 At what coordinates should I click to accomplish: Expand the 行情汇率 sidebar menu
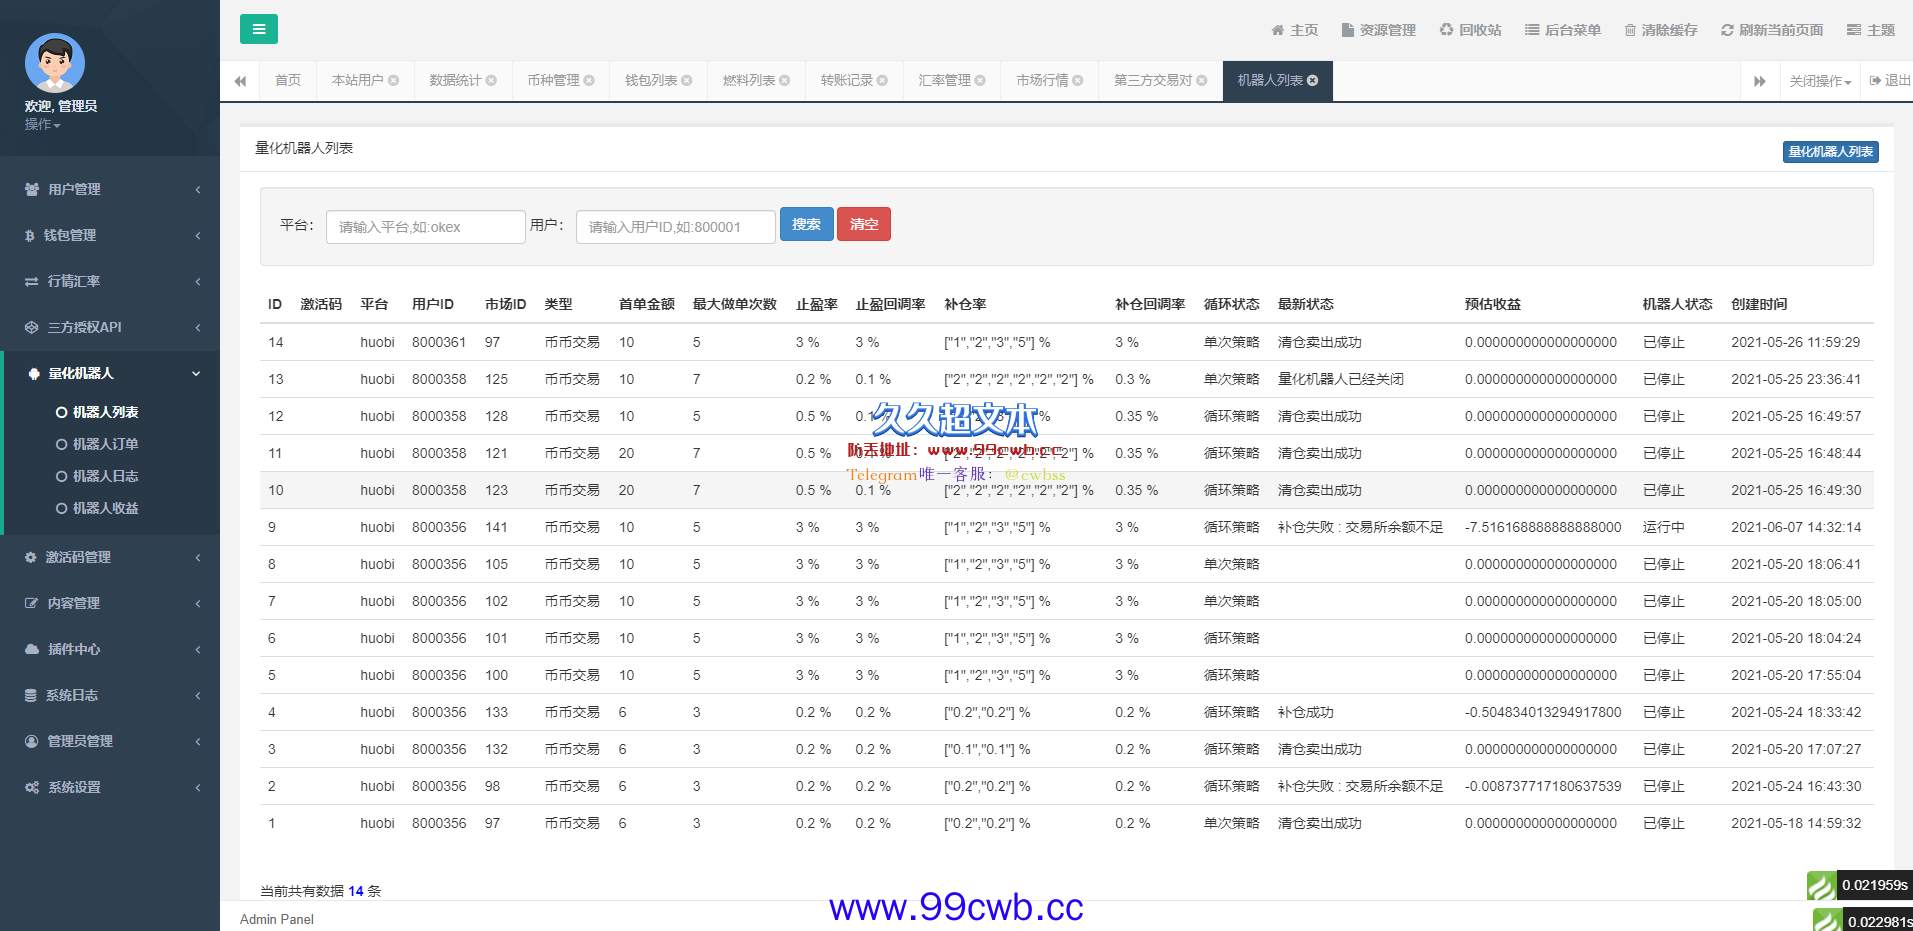tap(110, 281)
